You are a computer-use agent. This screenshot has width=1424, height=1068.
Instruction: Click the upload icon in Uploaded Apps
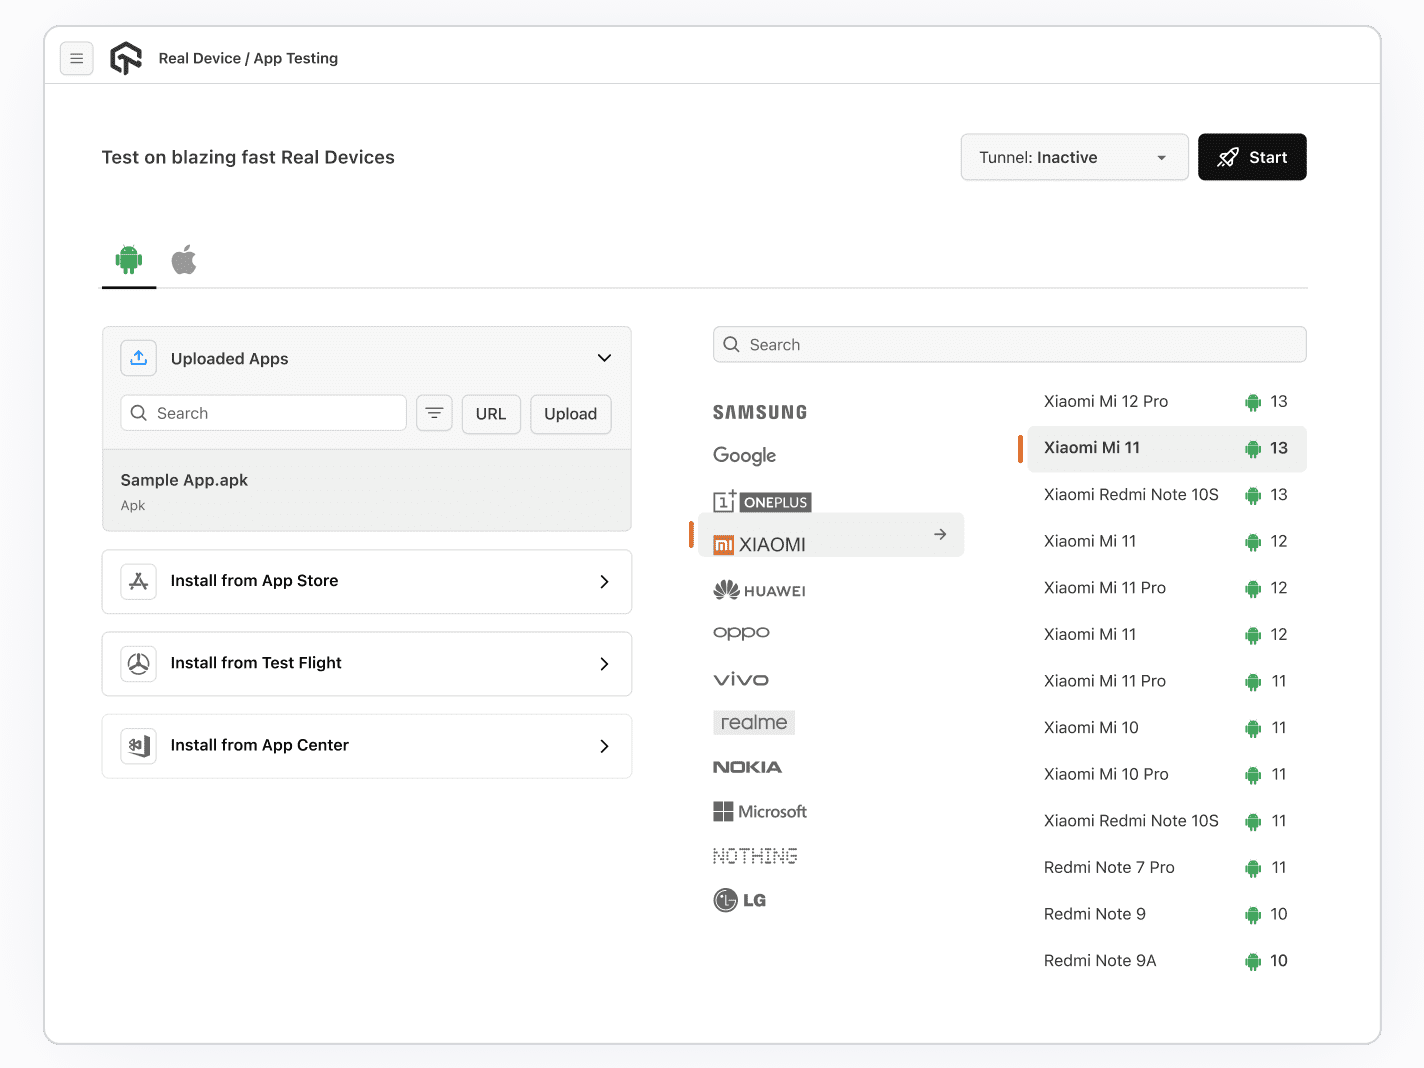pos(139,358)
